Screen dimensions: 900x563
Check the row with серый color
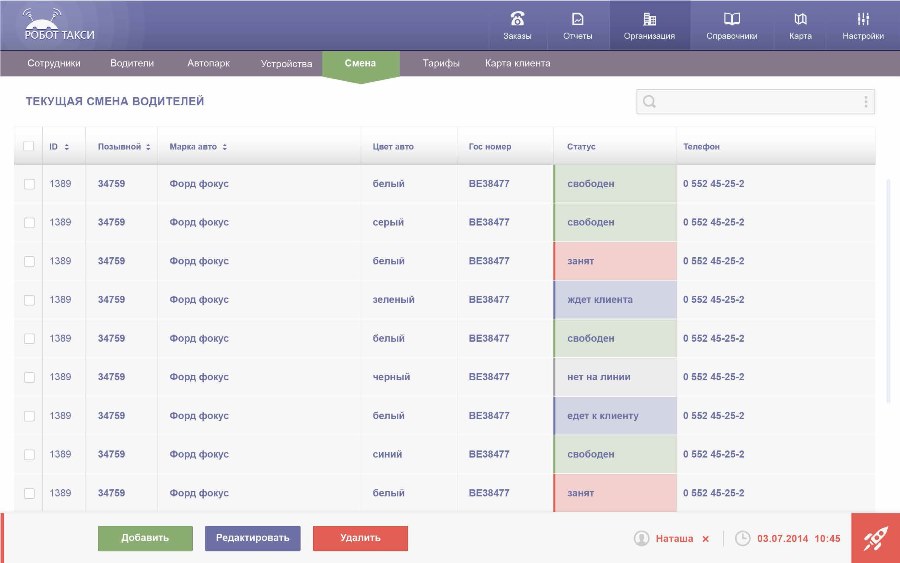coord(29,223)
